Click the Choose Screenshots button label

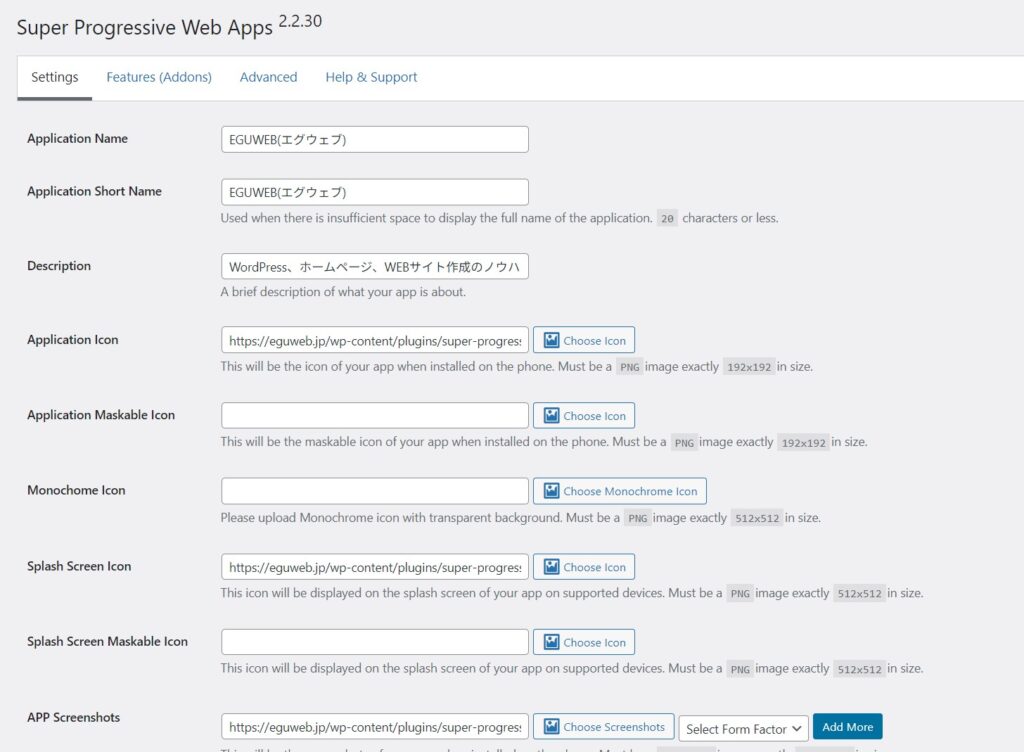613,727
